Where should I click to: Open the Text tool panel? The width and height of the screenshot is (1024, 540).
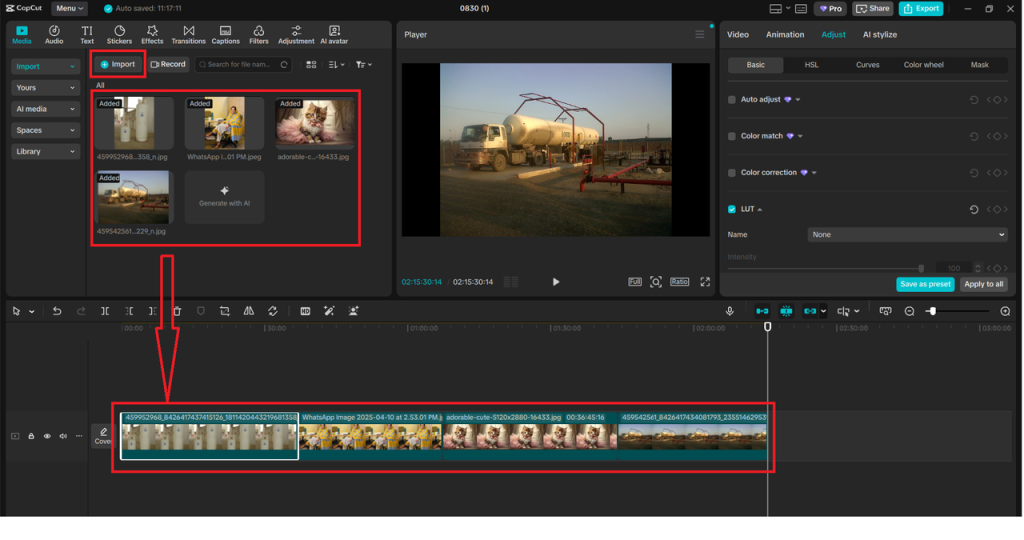[x=87, y=35]
